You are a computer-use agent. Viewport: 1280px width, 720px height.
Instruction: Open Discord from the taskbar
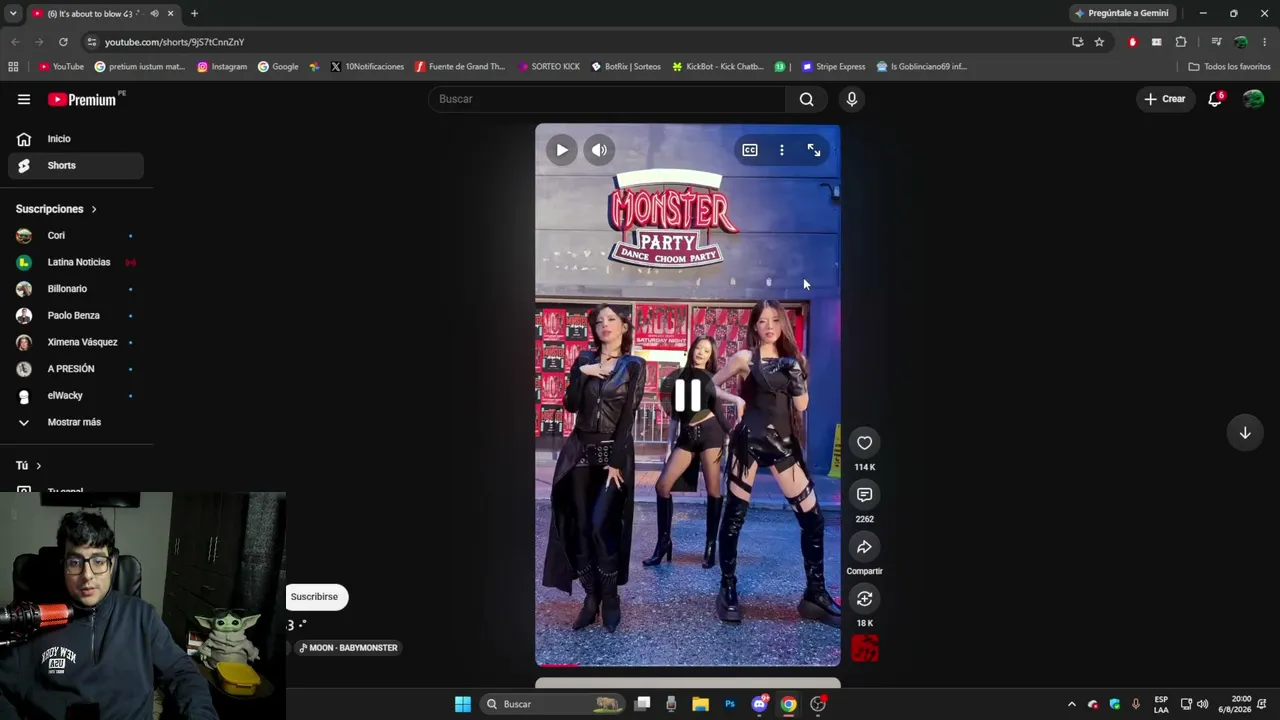click(759, 704)
